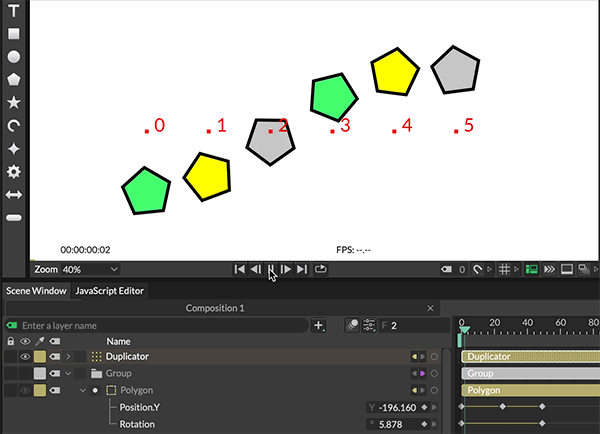Screen dimensions: 600x434
Task: Open the Zoom percentage dropdown
Action: click(x=90, y=269)
